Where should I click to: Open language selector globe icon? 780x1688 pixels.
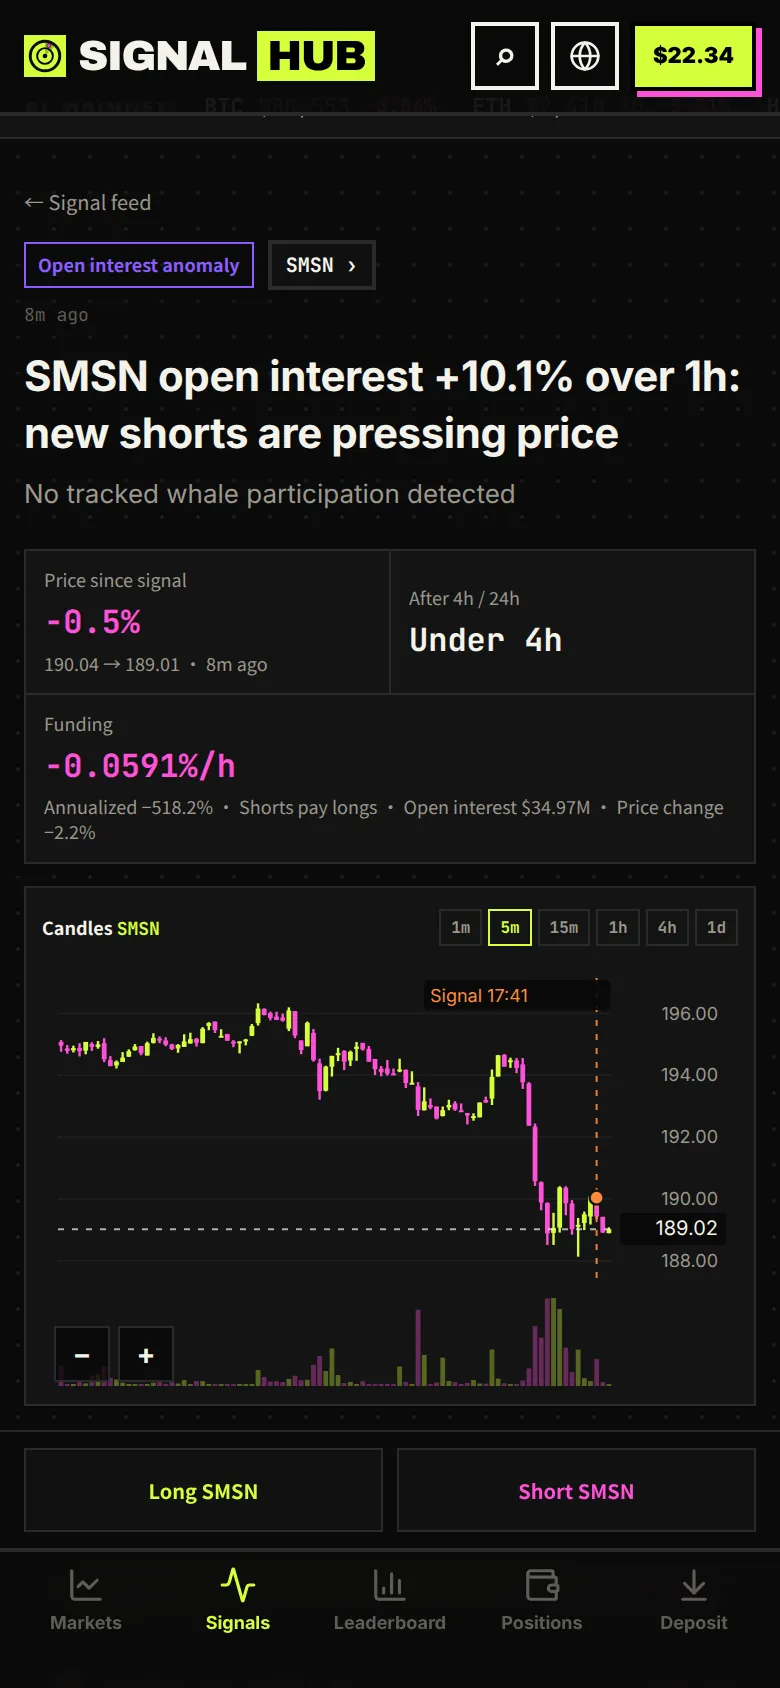tap(585, 56)
